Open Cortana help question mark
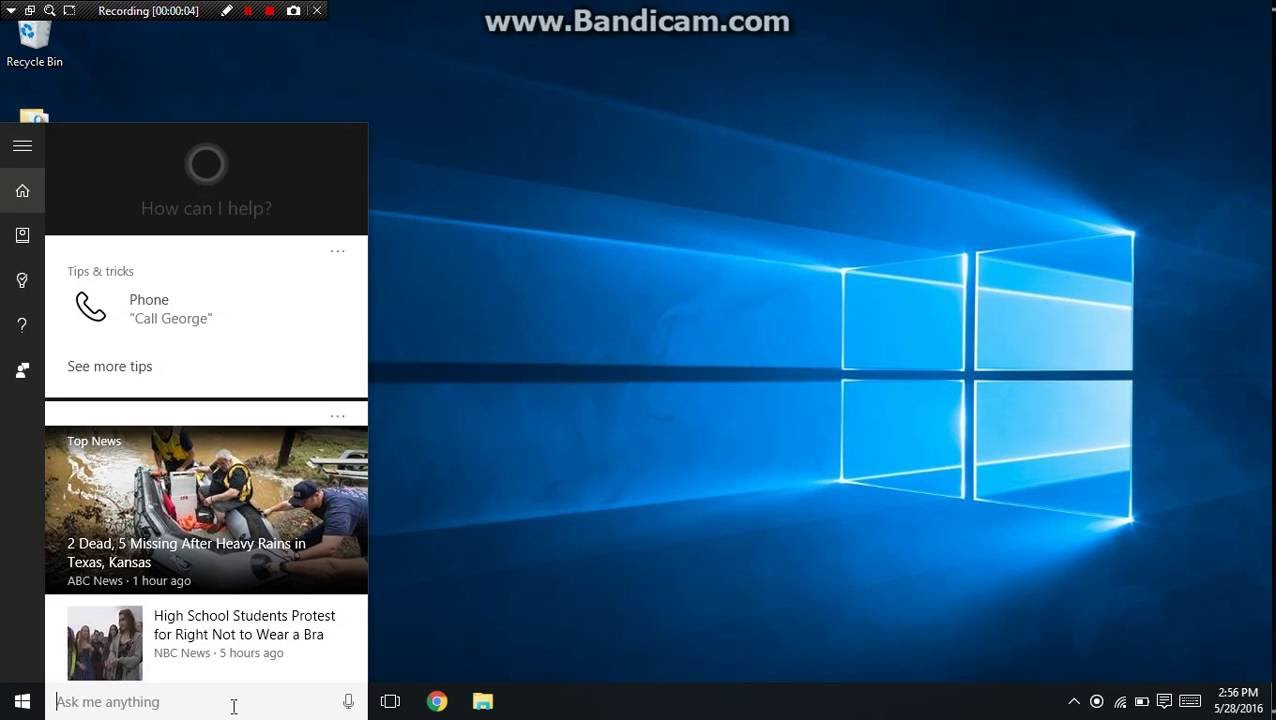1276x720 pixels. pos(22,325)
